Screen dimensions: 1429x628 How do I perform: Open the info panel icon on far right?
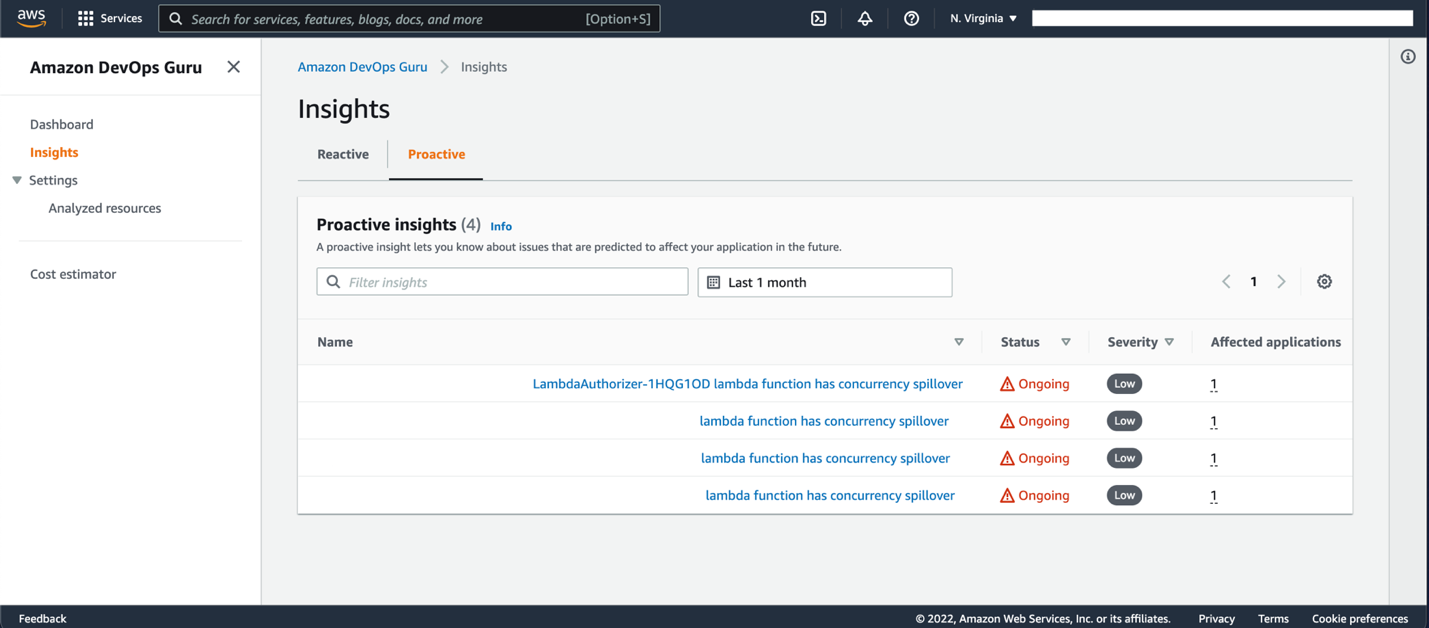pyautogui.click(x=1408, y=56)
